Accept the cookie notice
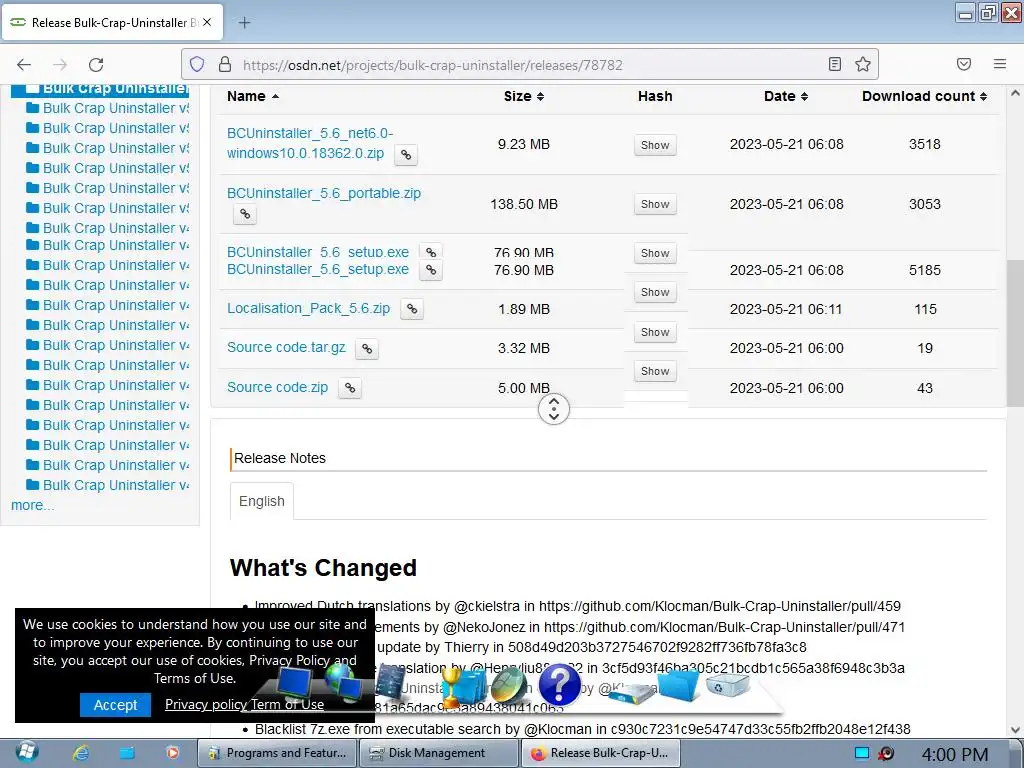The image size is (1024, 768). coord(115,705)
